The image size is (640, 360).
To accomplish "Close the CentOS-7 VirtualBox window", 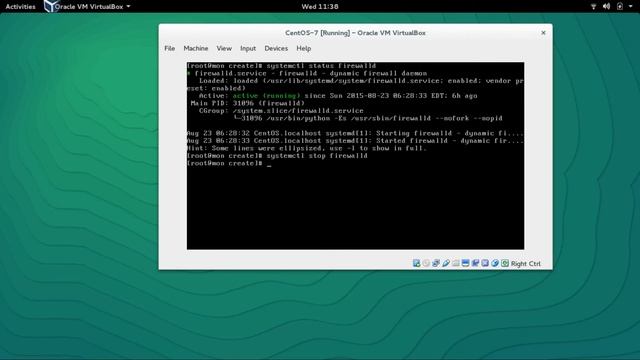I will (x=543, y=33).
